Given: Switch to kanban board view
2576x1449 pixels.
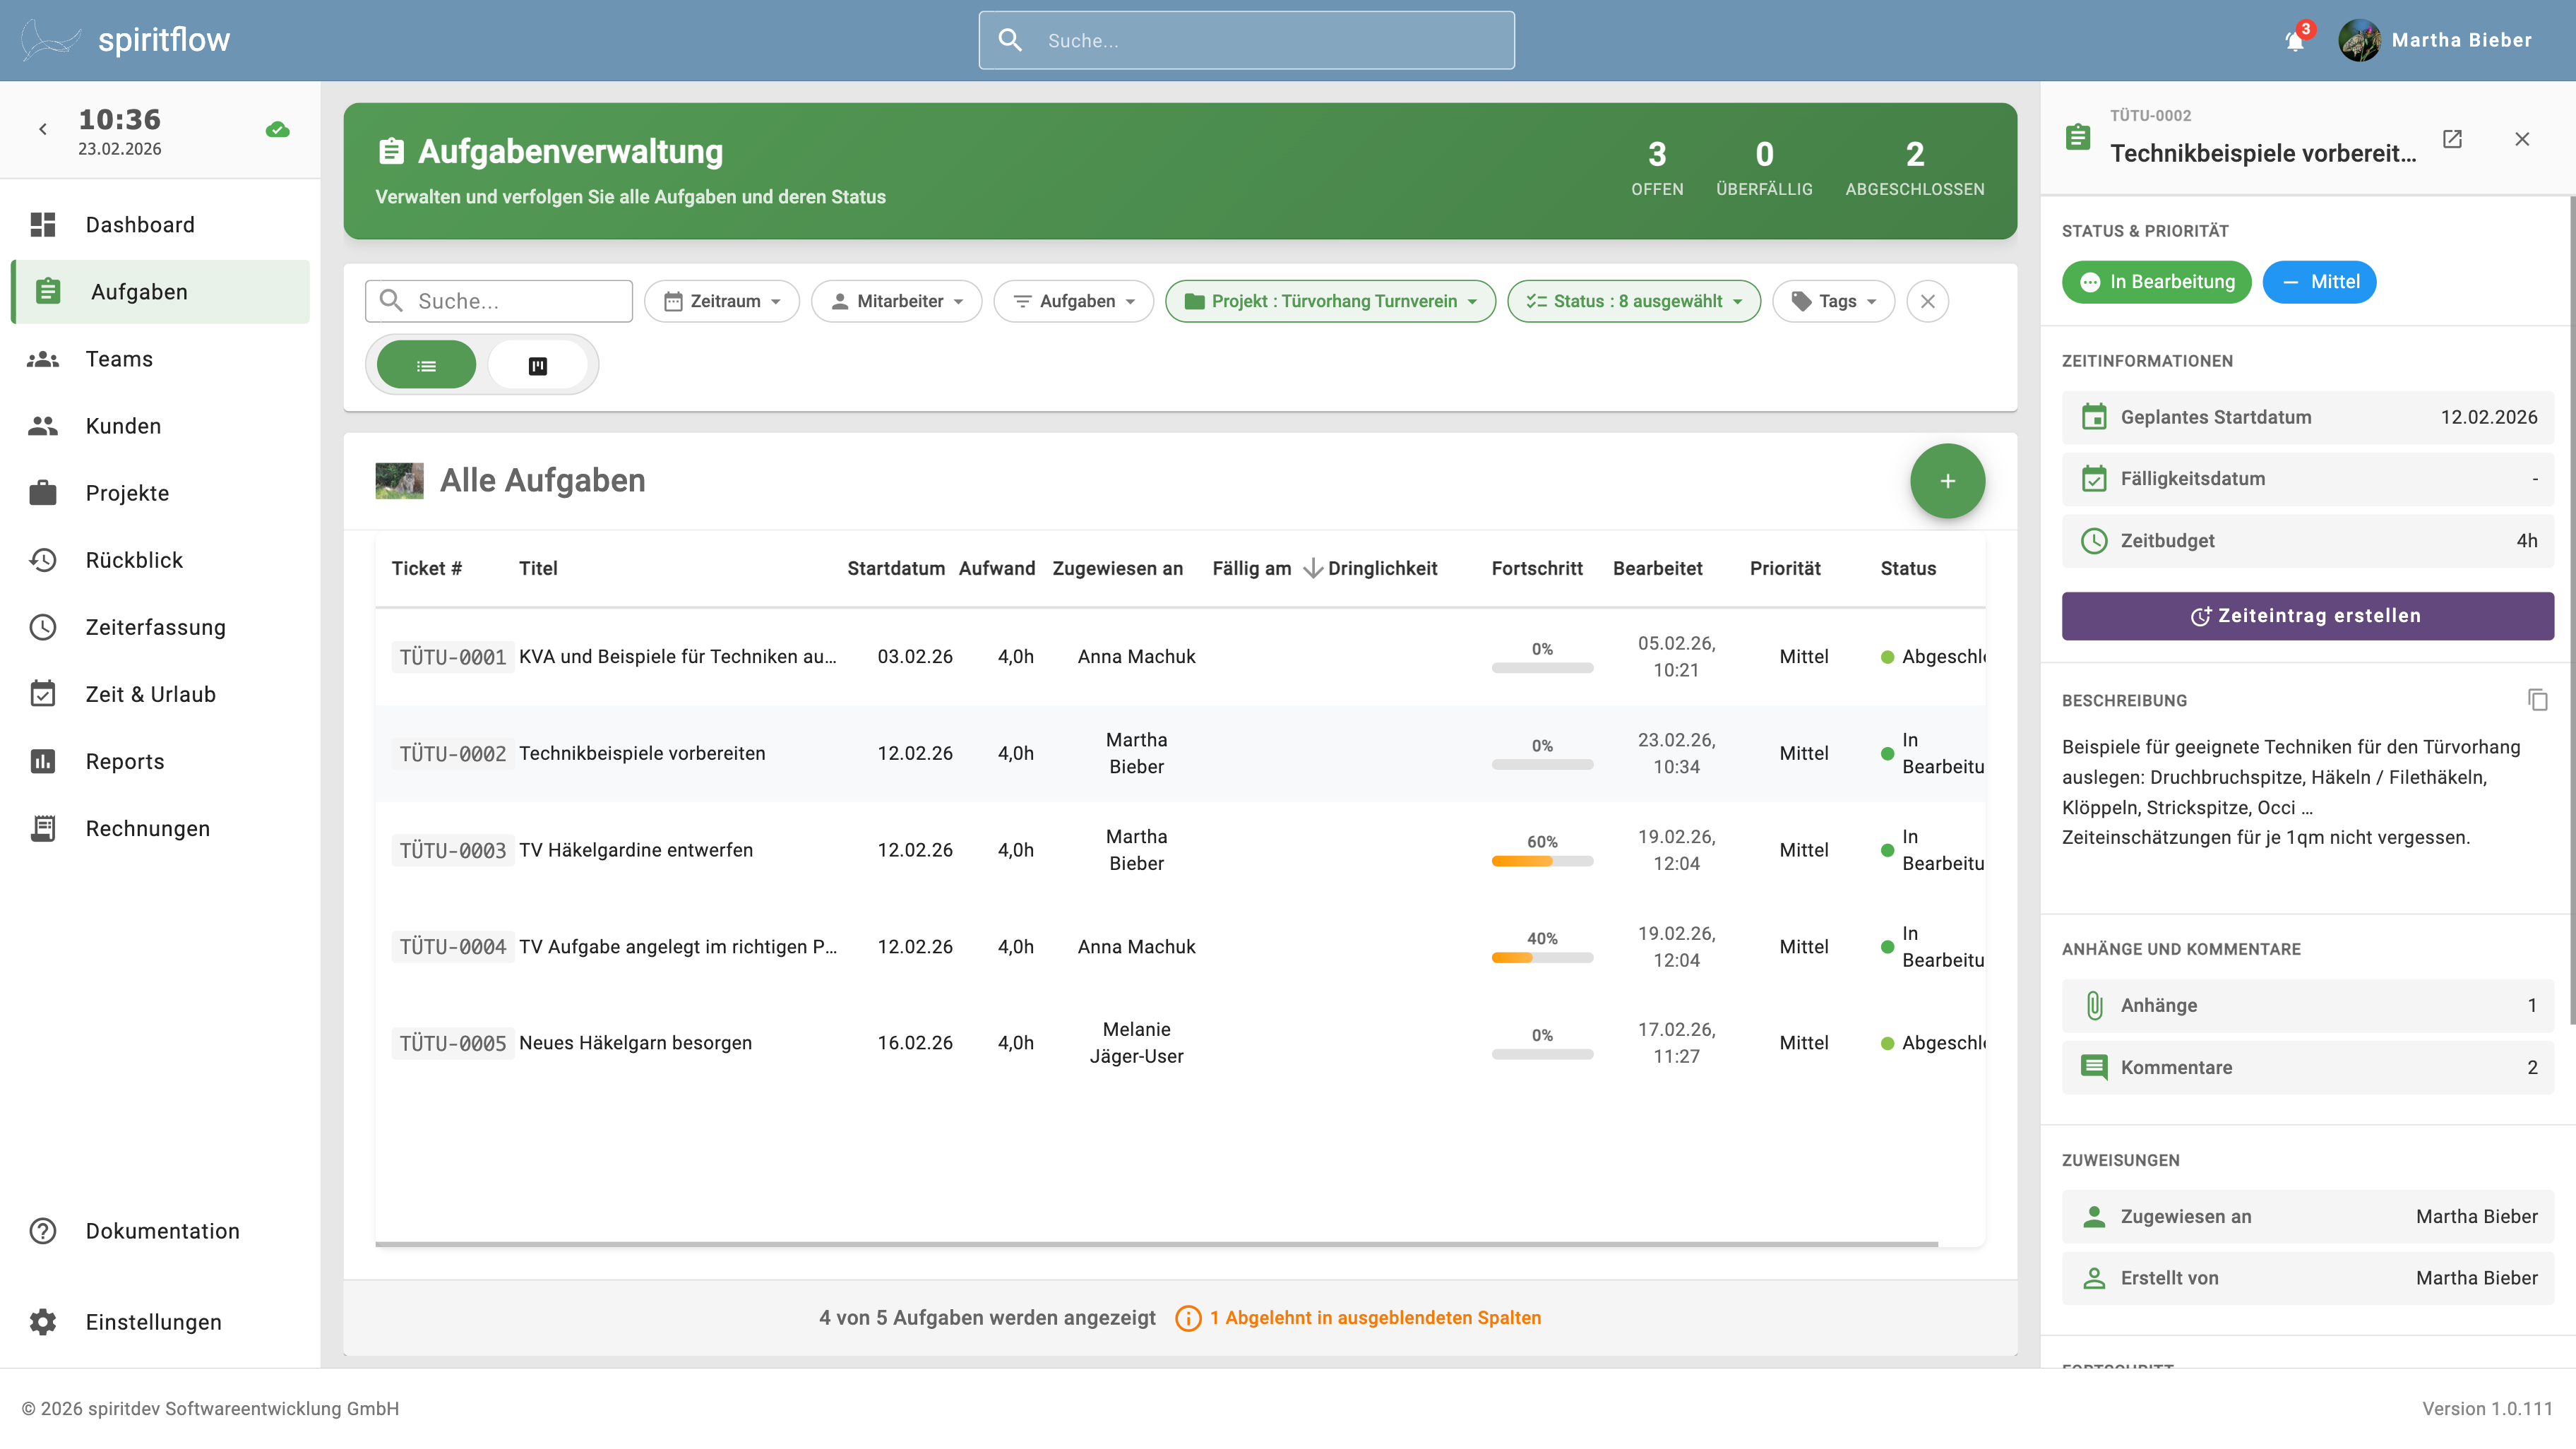Looking at the screenshot, I should [538, 365].
